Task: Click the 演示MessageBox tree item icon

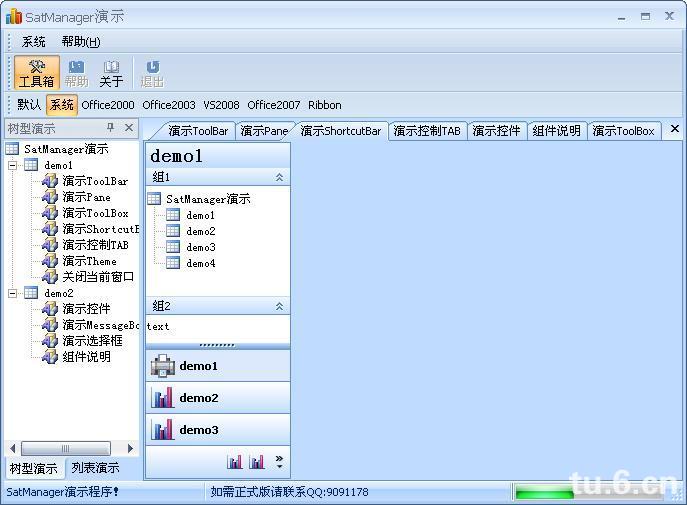Action: point(50,325)
